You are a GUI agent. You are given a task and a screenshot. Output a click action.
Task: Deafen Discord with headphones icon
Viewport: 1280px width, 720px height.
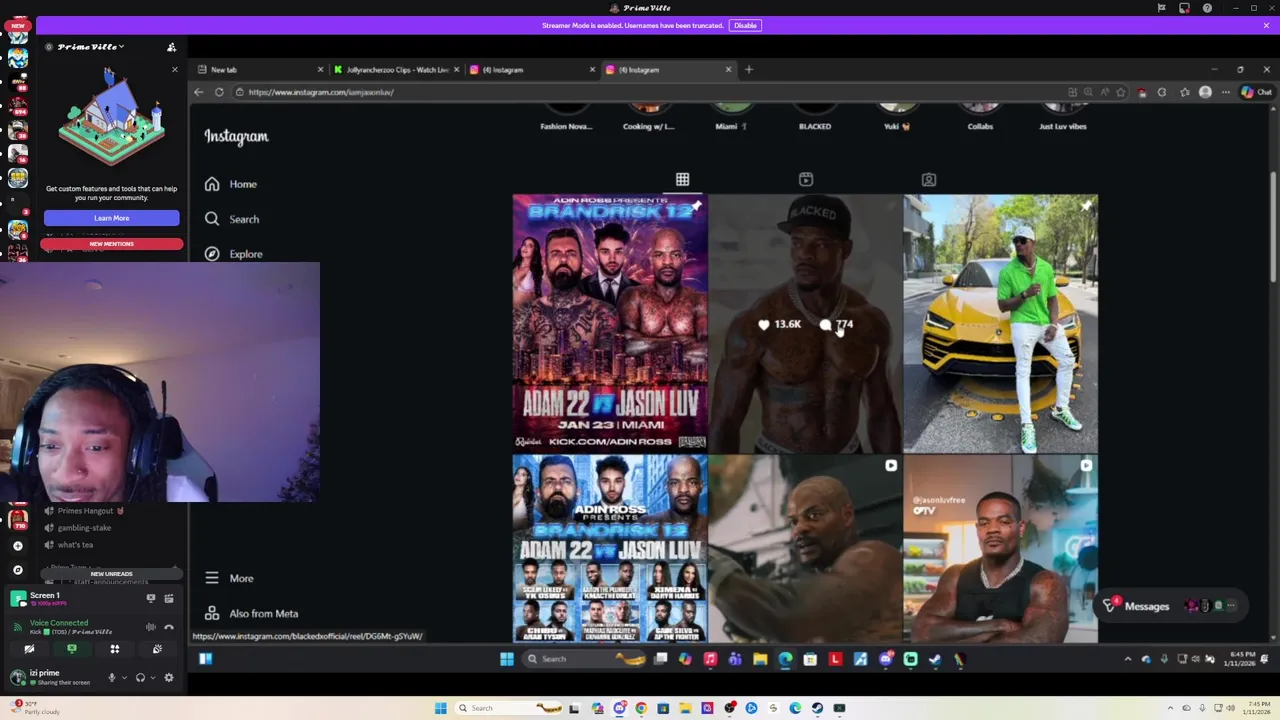pyautogui.click(x=140, y=678)
